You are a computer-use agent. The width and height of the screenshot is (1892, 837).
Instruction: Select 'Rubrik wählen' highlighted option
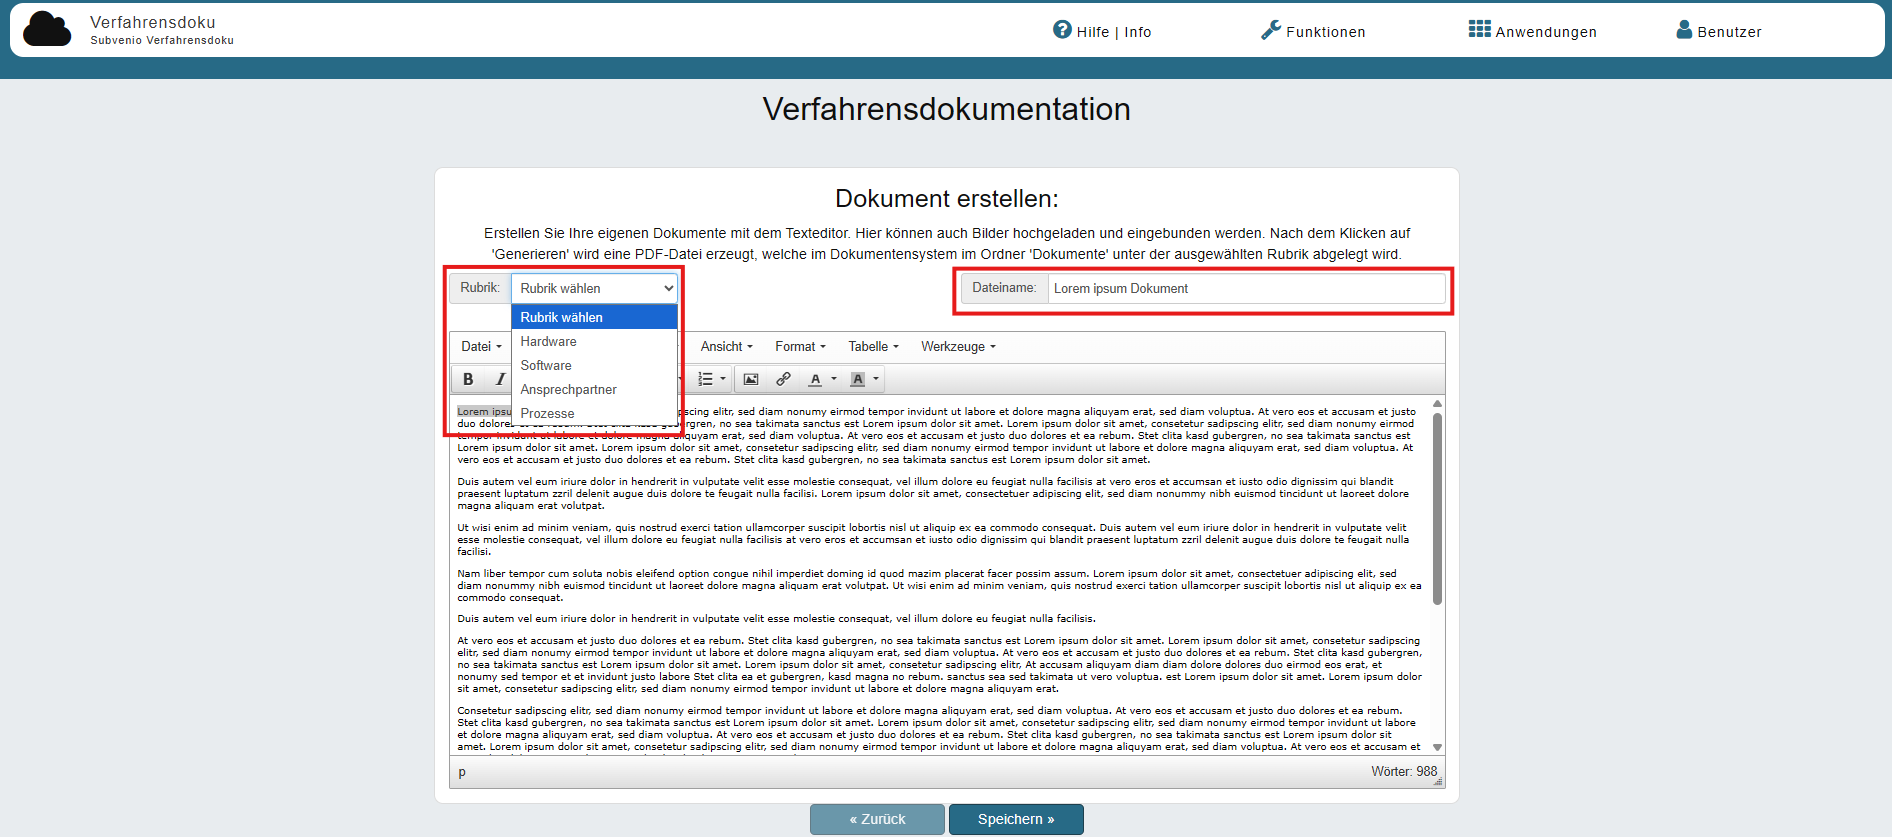pos(595,317)
